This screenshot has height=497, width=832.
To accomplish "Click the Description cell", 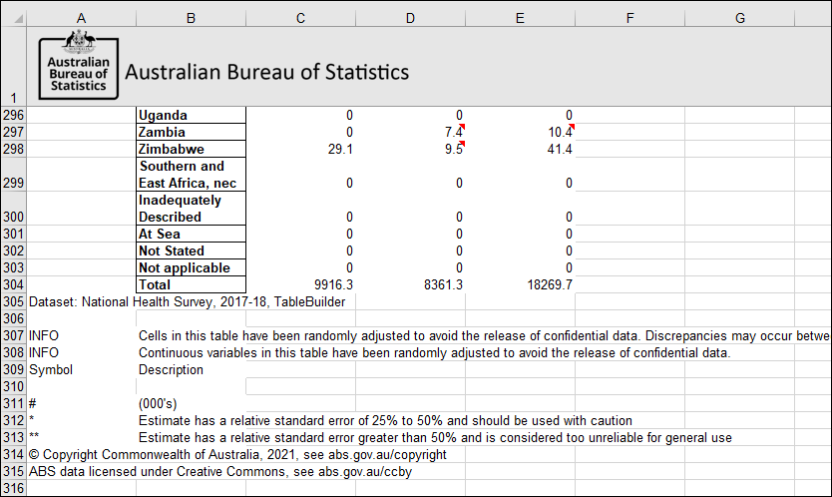I will [x=191, y=370].
